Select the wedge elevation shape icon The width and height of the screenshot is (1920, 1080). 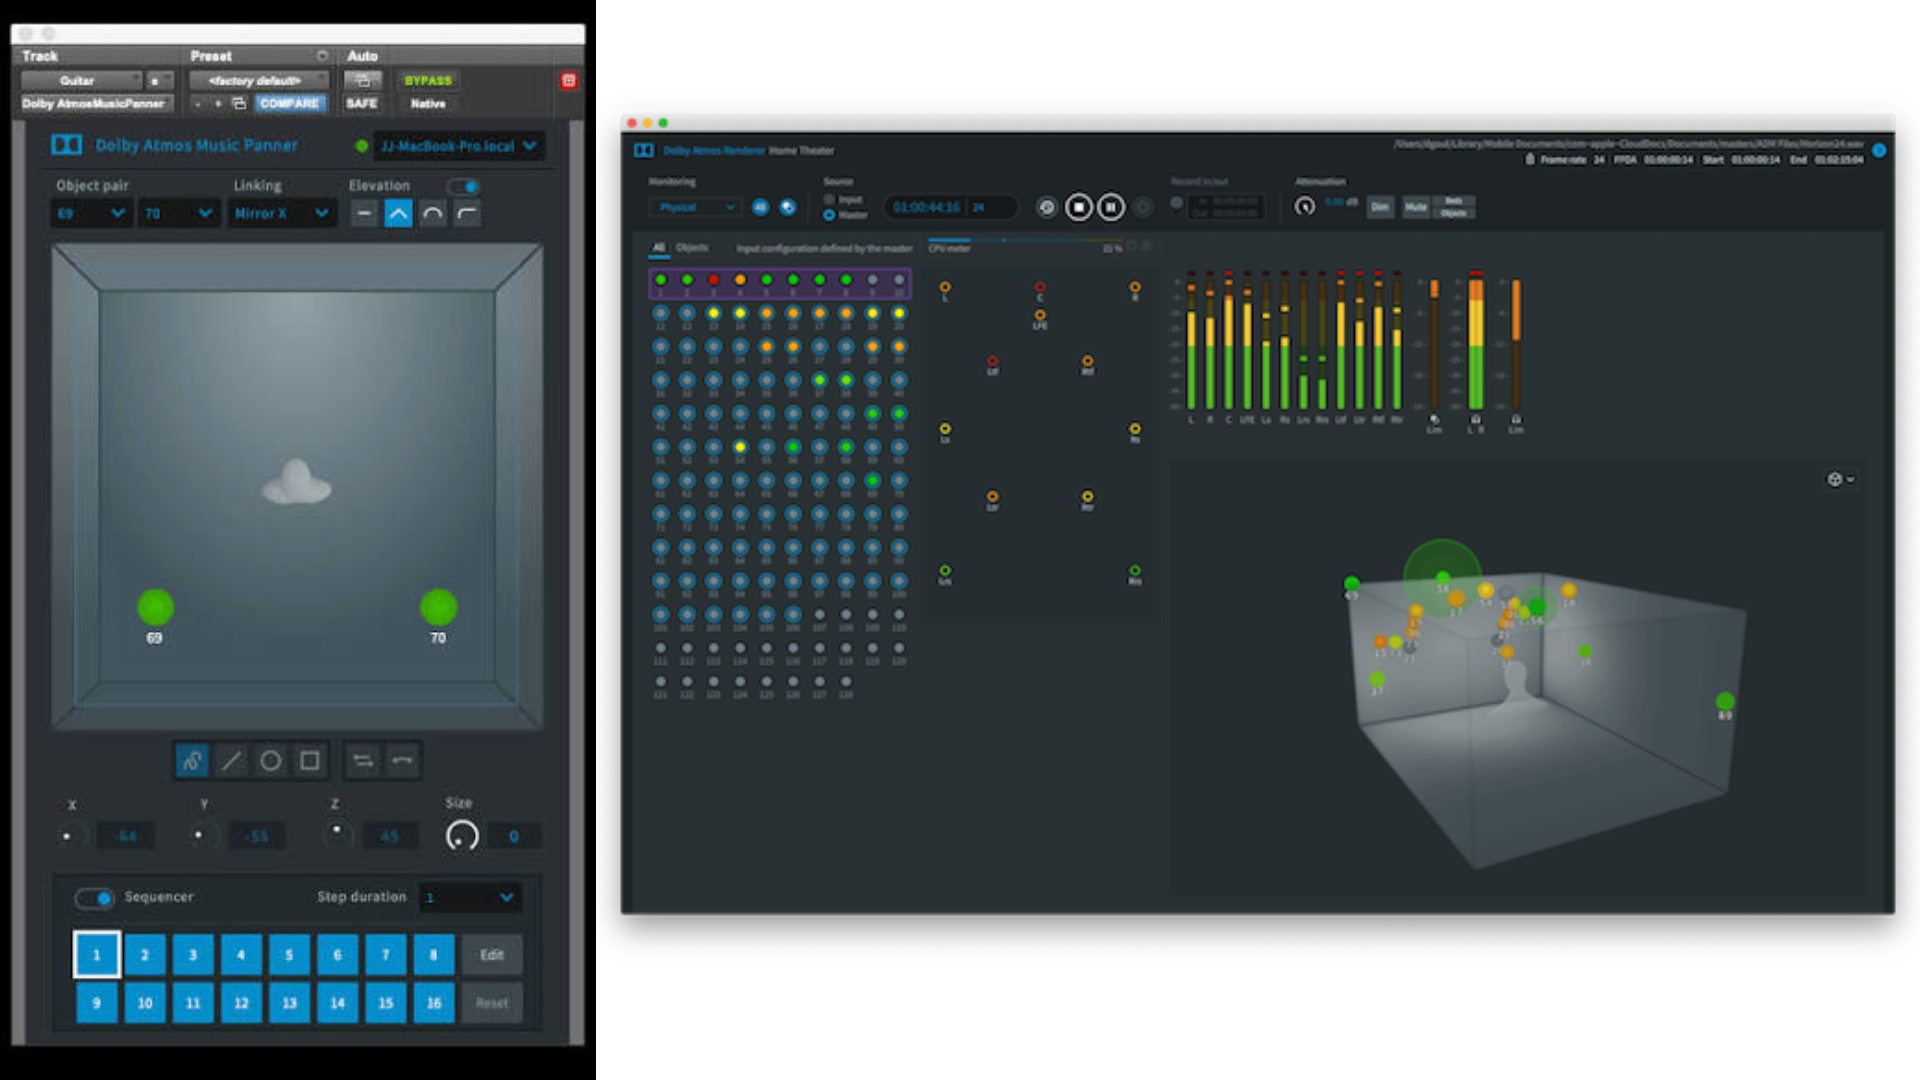point(398,213)
